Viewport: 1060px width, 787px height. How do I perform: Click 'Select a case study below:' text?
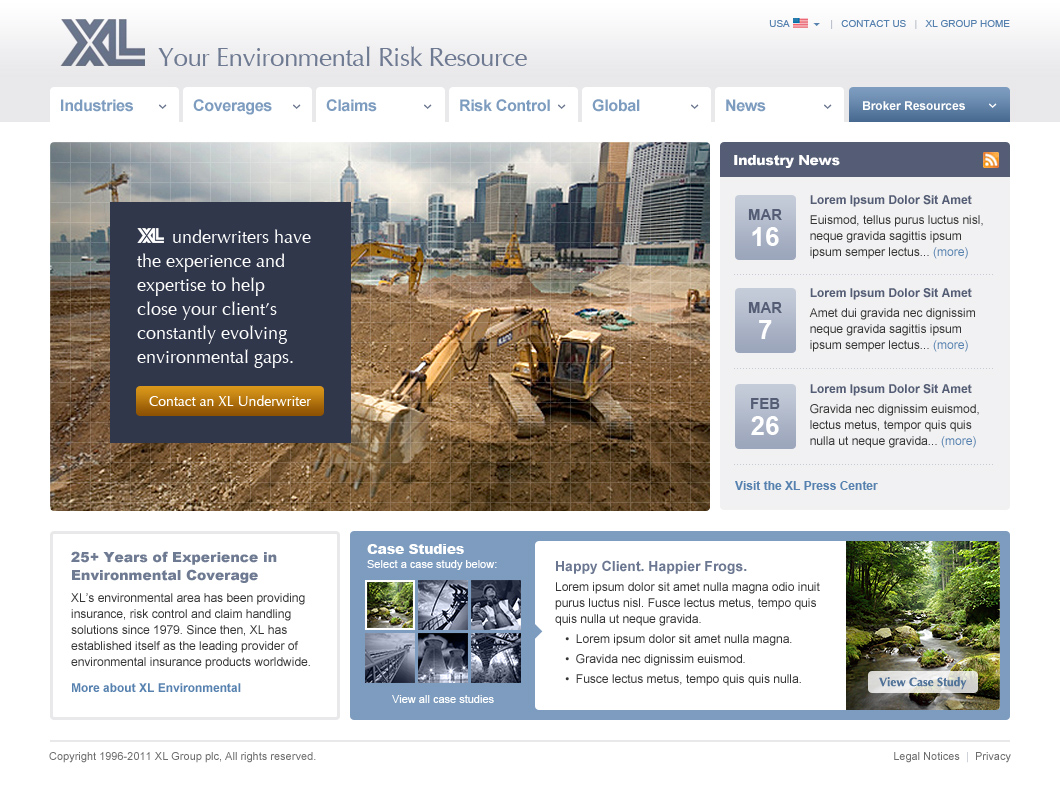point(432,565)
